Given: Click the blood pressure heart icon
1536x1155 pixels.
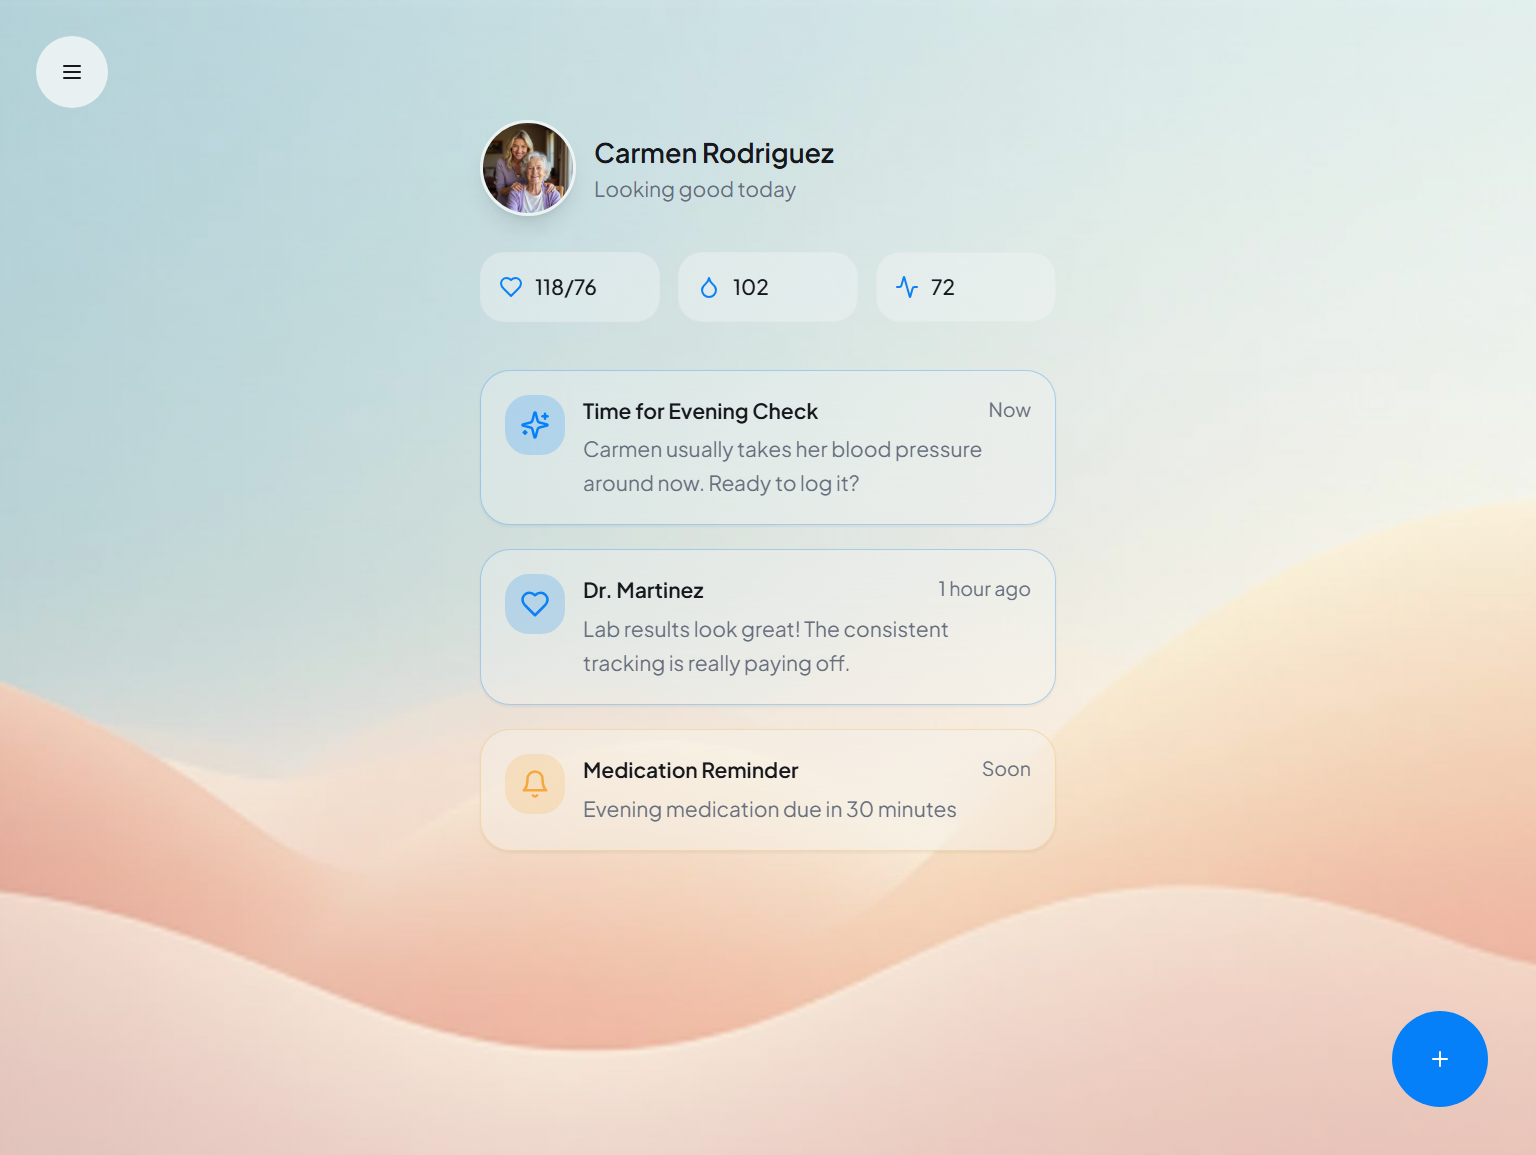Looking at the screenshot, I should [x=511, y=287].
